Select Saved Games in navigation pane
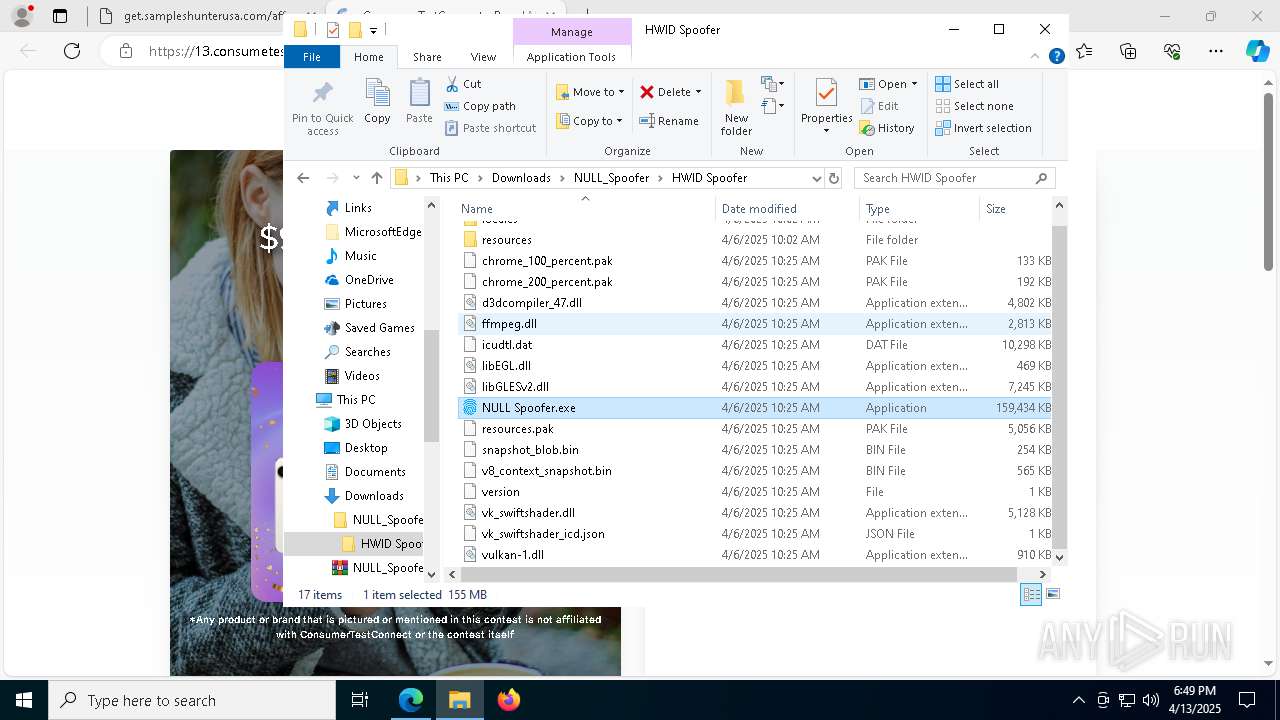 tap(379, 328)
